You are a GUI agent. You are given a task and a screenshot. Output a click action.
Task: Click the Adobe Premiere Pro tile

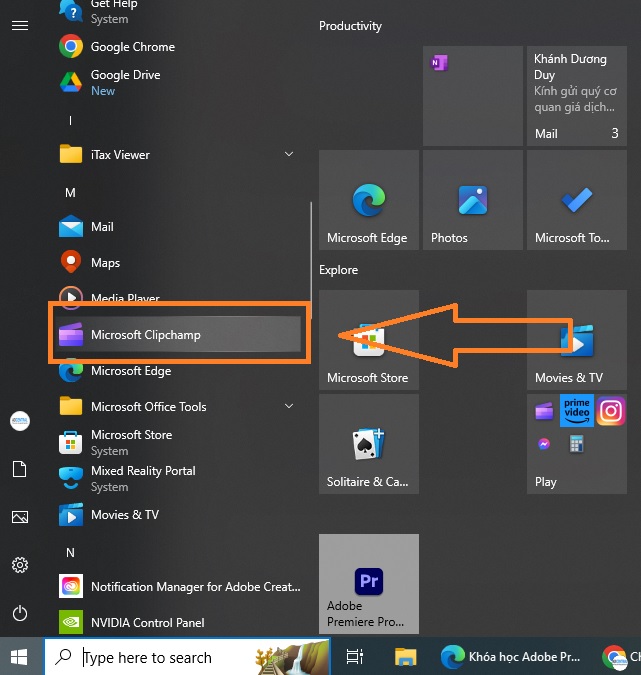point(368,583)
